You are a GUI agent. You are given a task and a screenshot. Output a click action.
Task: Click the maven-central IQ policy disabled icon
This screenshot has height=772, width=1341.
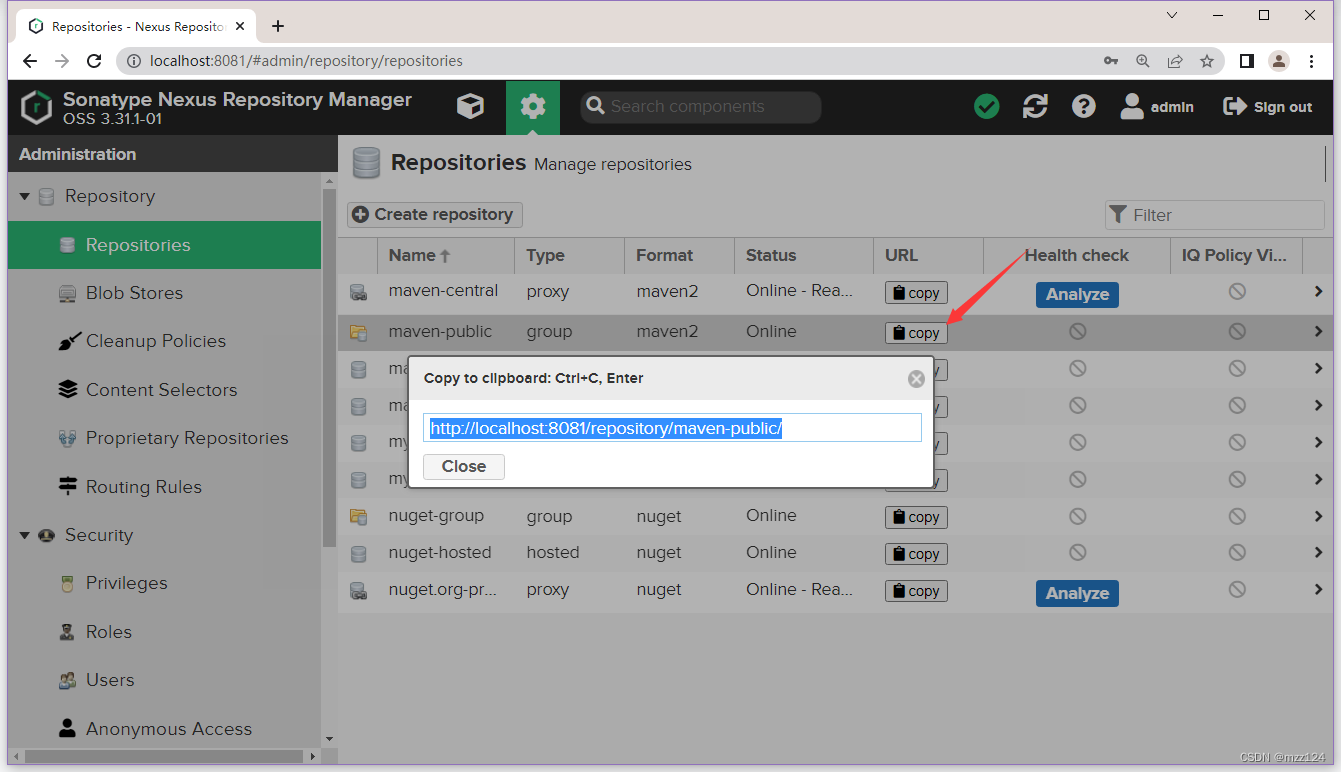click(x=1237, y=291)
